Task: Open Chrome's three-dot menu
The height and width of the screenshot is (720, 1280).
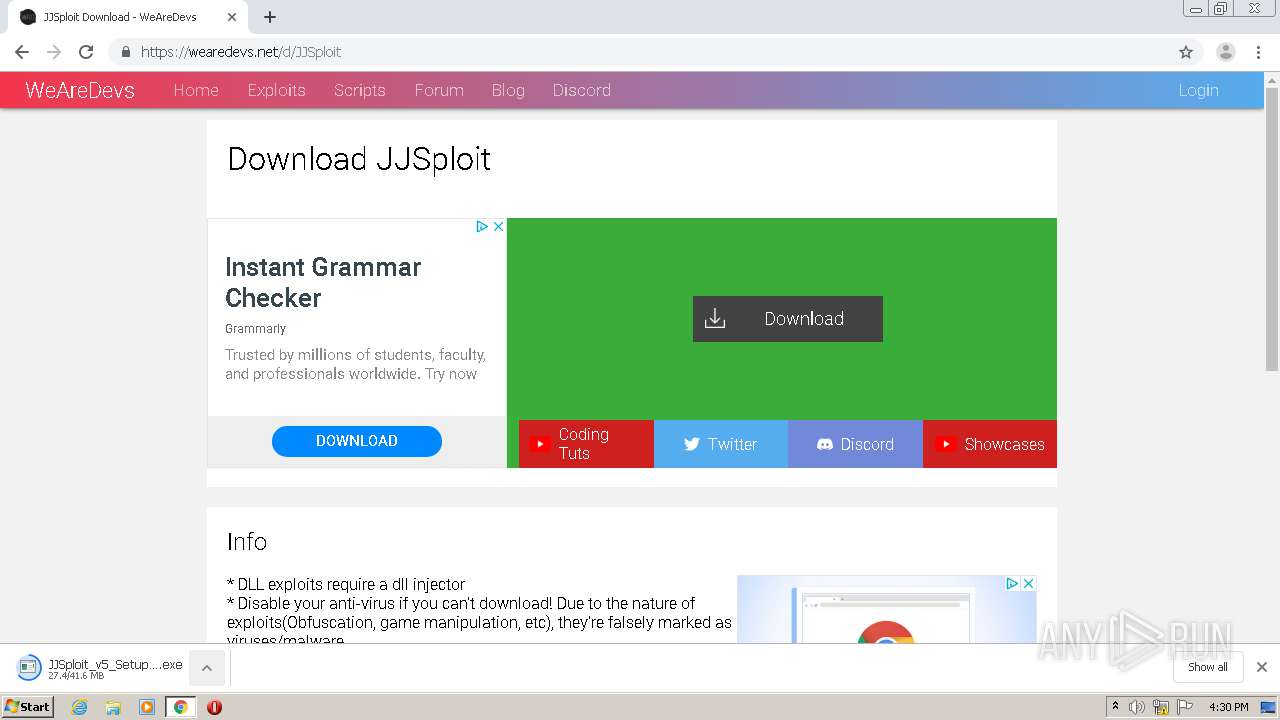Action: [x=1259, y=52]
